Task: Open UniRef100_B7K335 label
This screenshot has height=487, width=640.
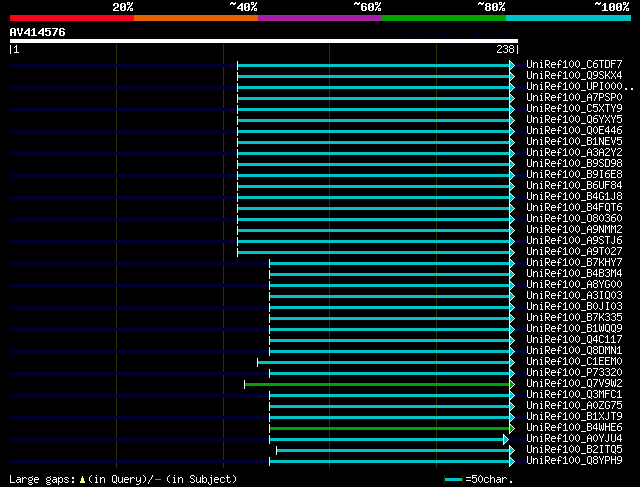Action: coord(574,318)
